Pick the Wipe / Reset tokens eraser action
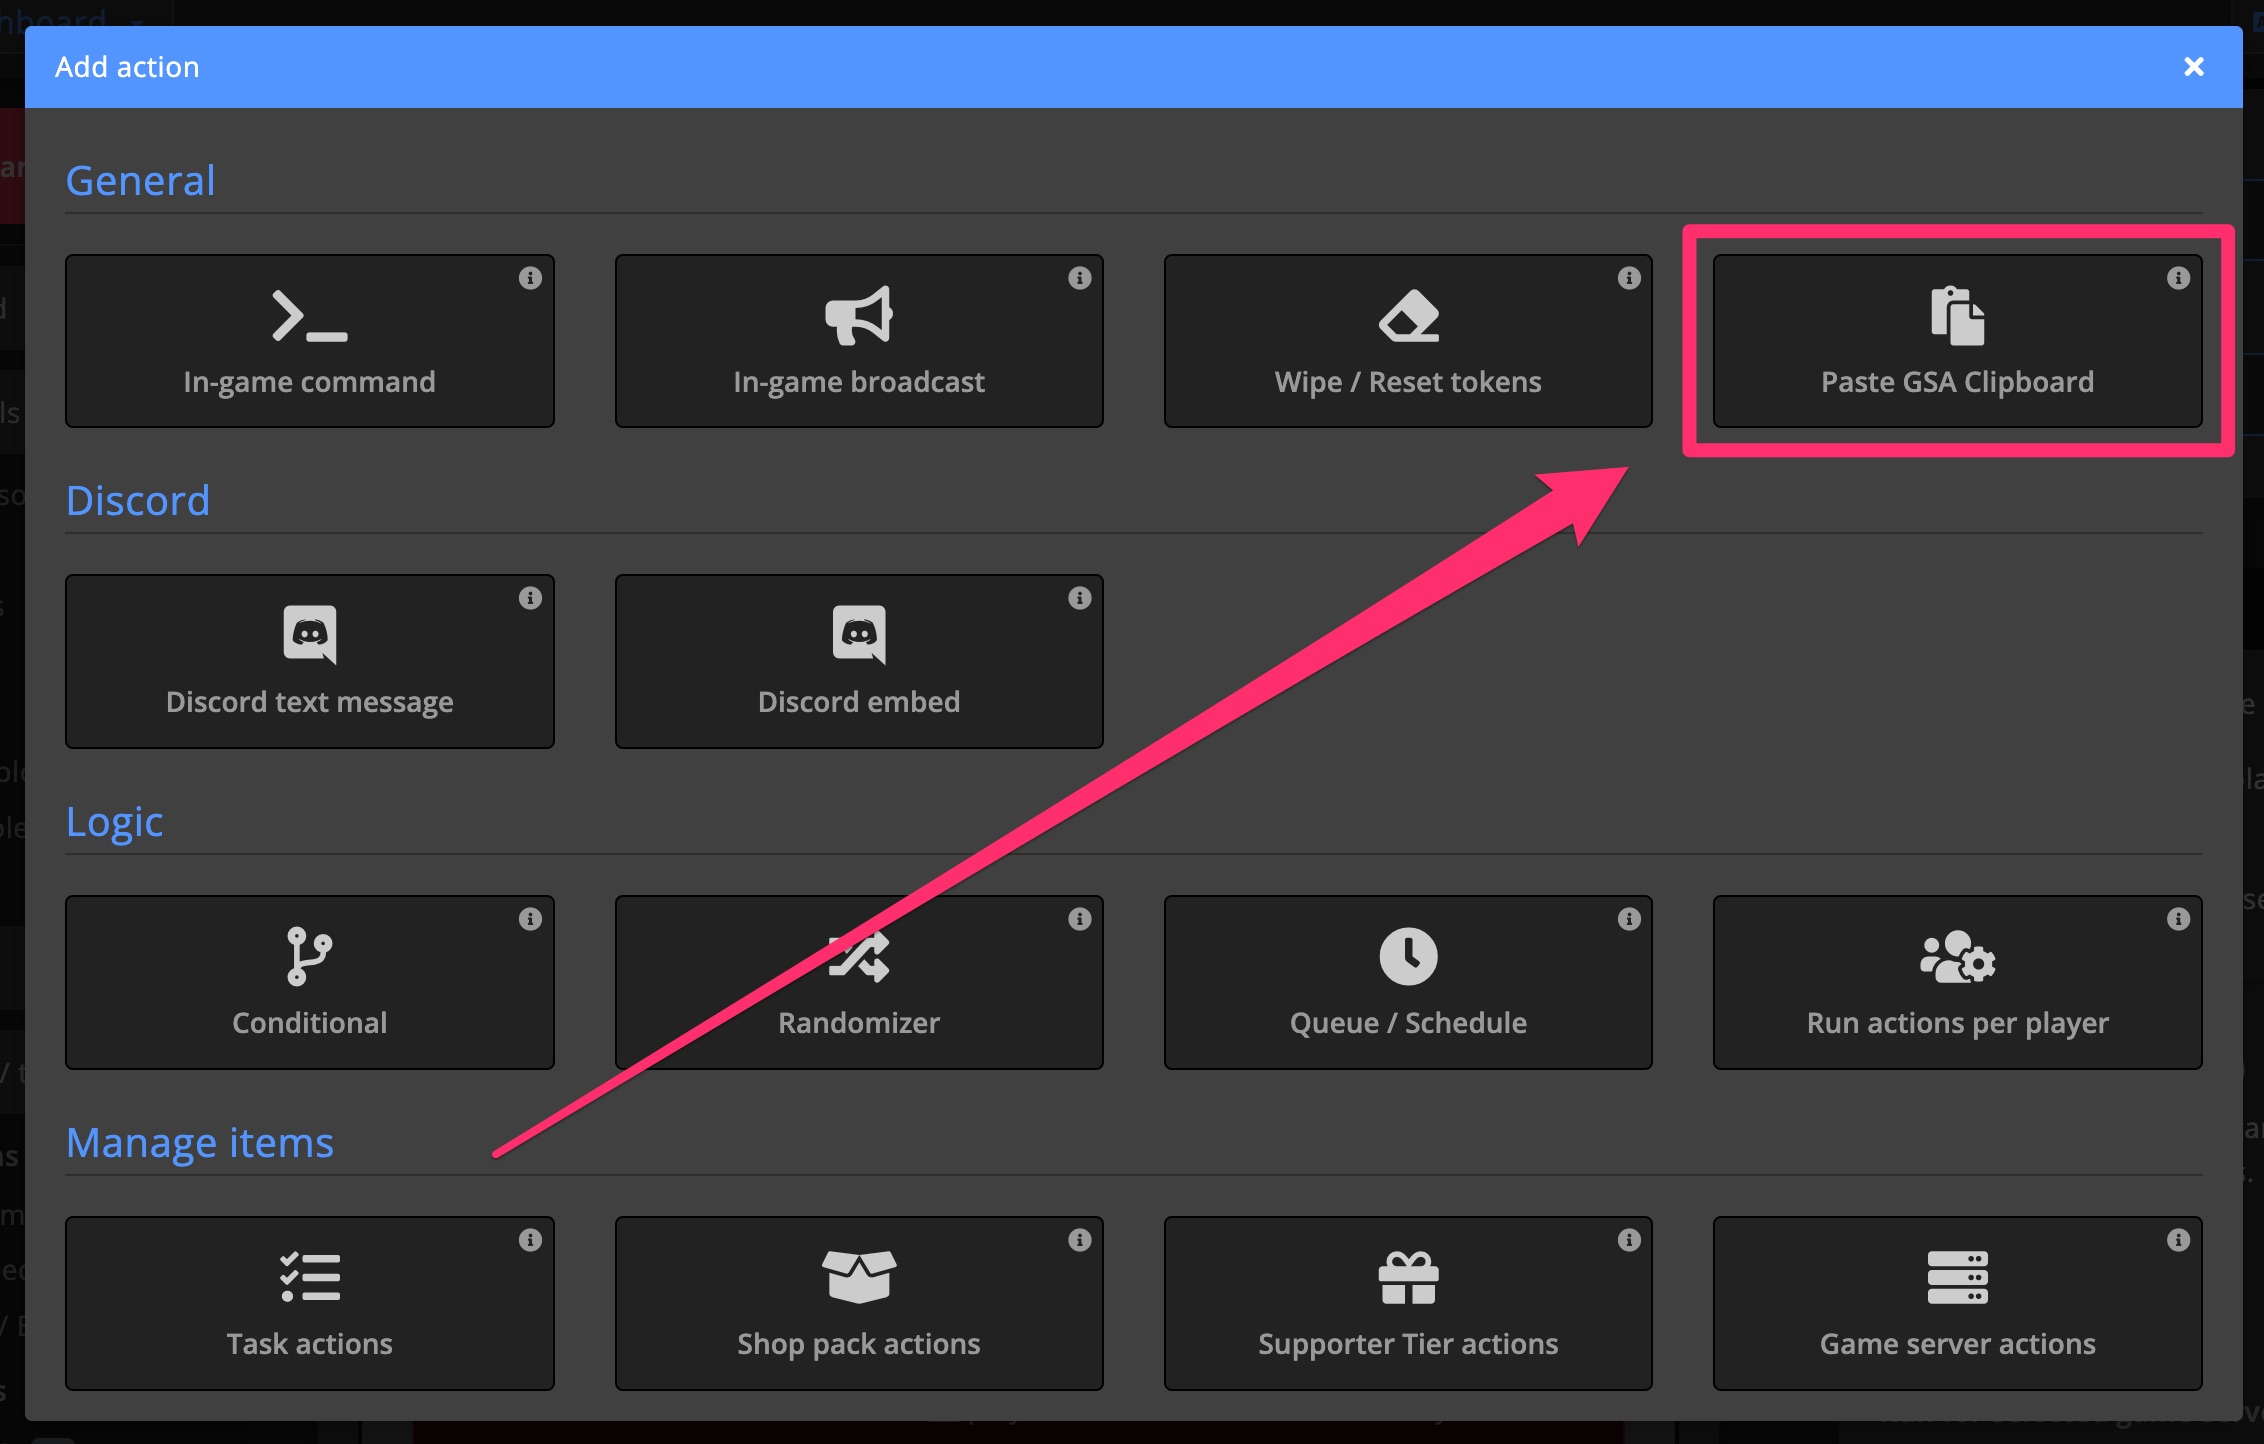The height and width of the screenshot is (1444, 2264). pos(1407,341)
